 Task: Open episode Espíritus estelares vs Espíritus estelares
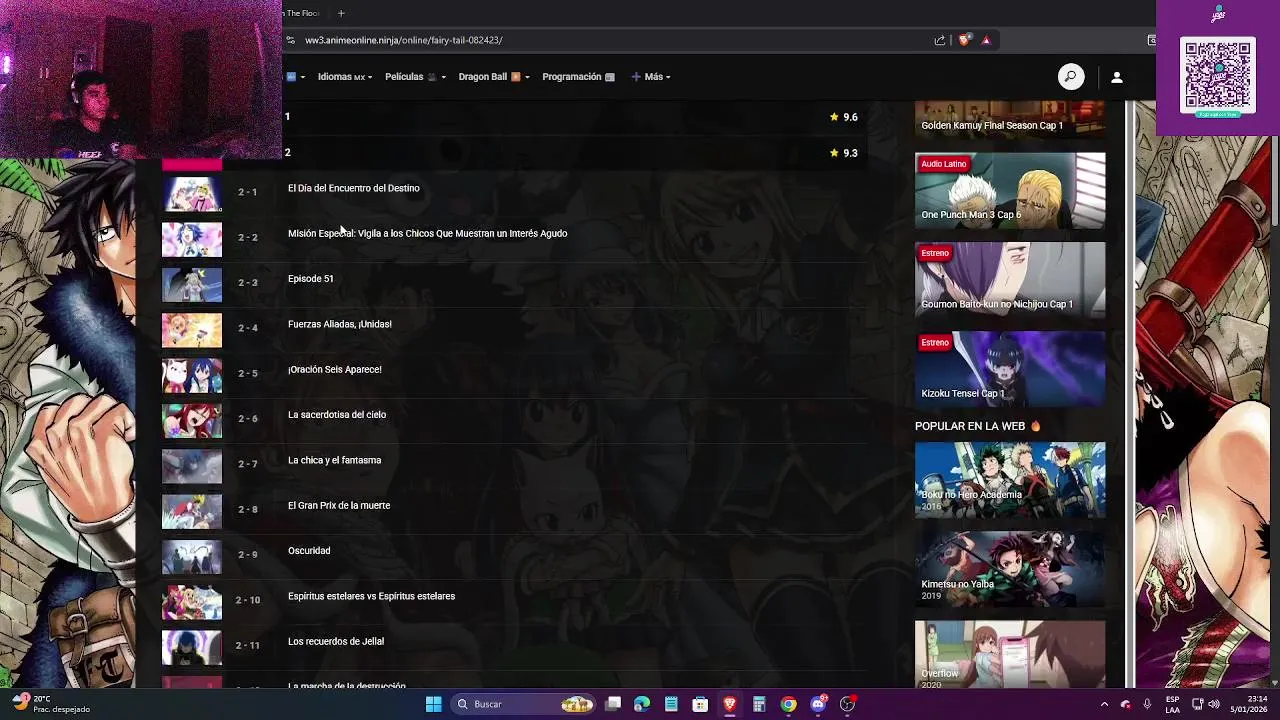click(x=371, y=596)
